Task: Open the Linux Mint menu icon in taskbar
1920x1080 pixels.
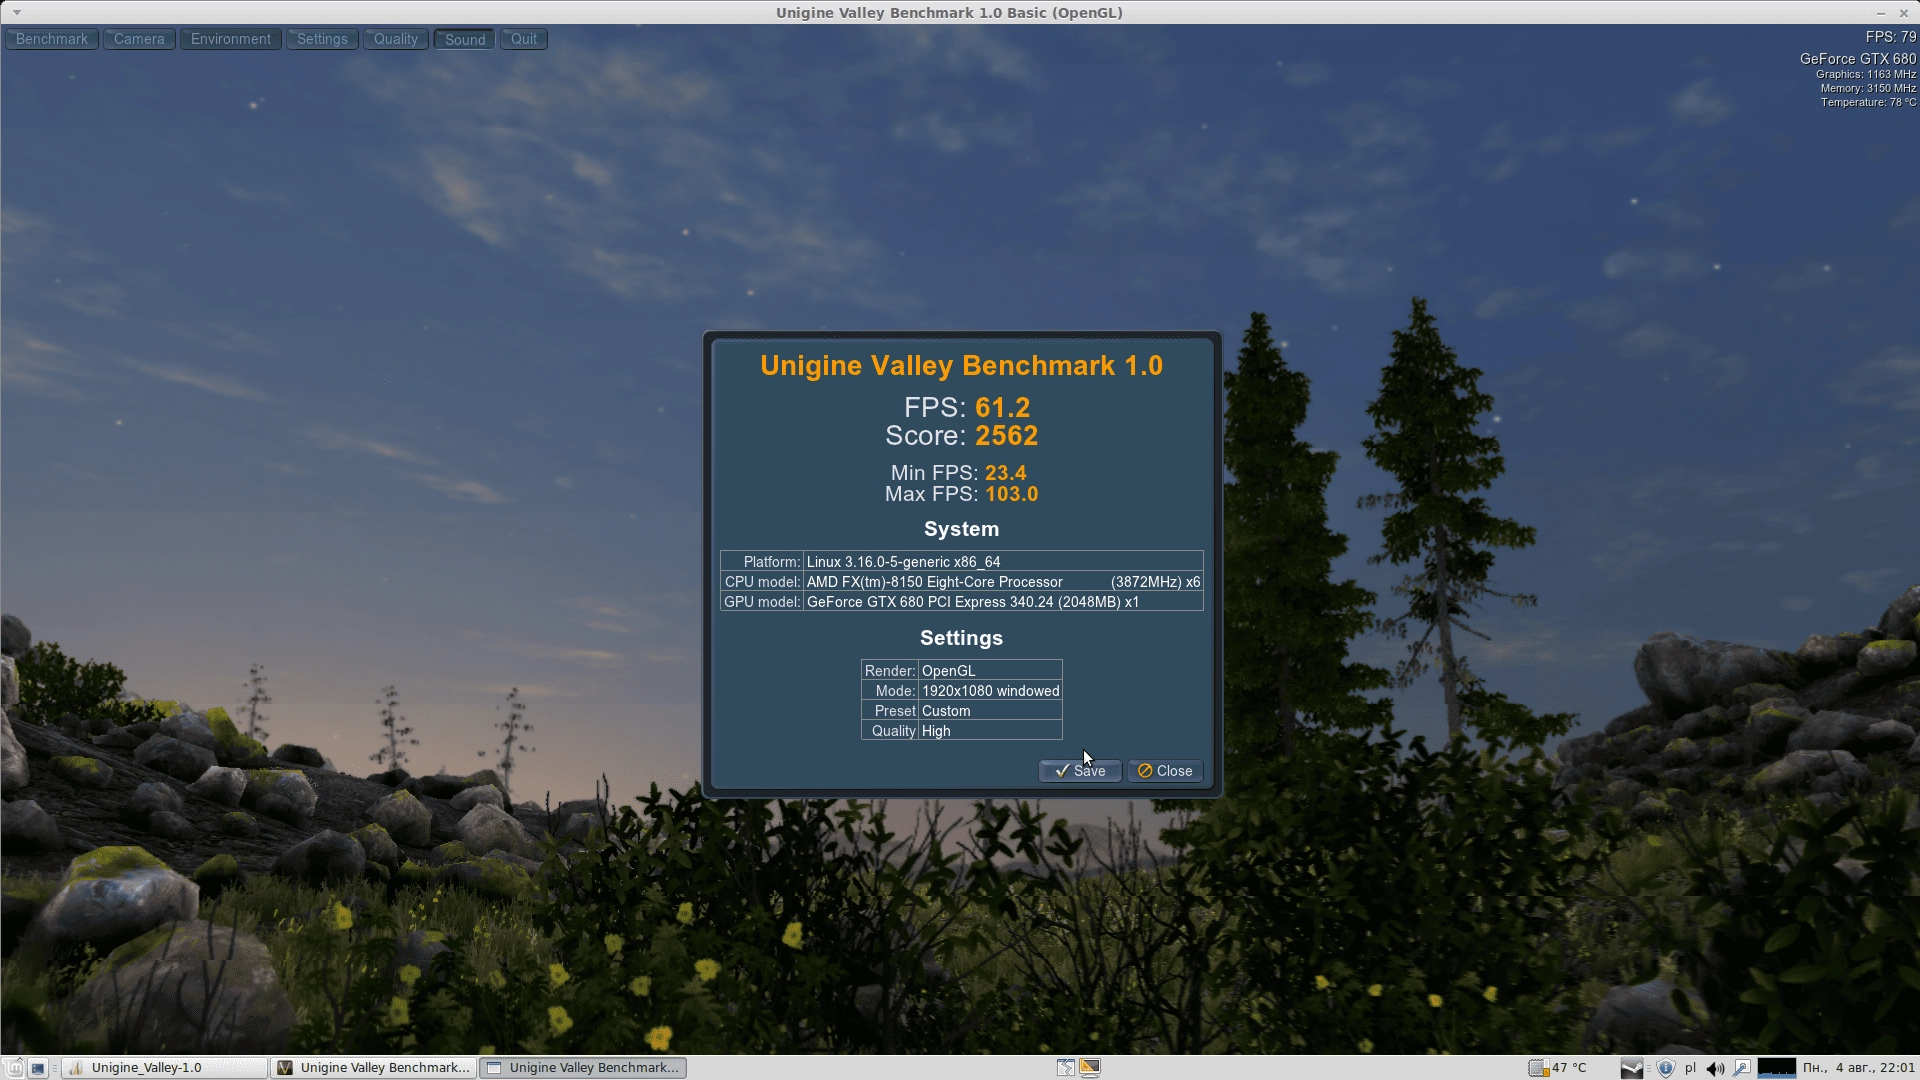Action: click(x=14, y=1067)
